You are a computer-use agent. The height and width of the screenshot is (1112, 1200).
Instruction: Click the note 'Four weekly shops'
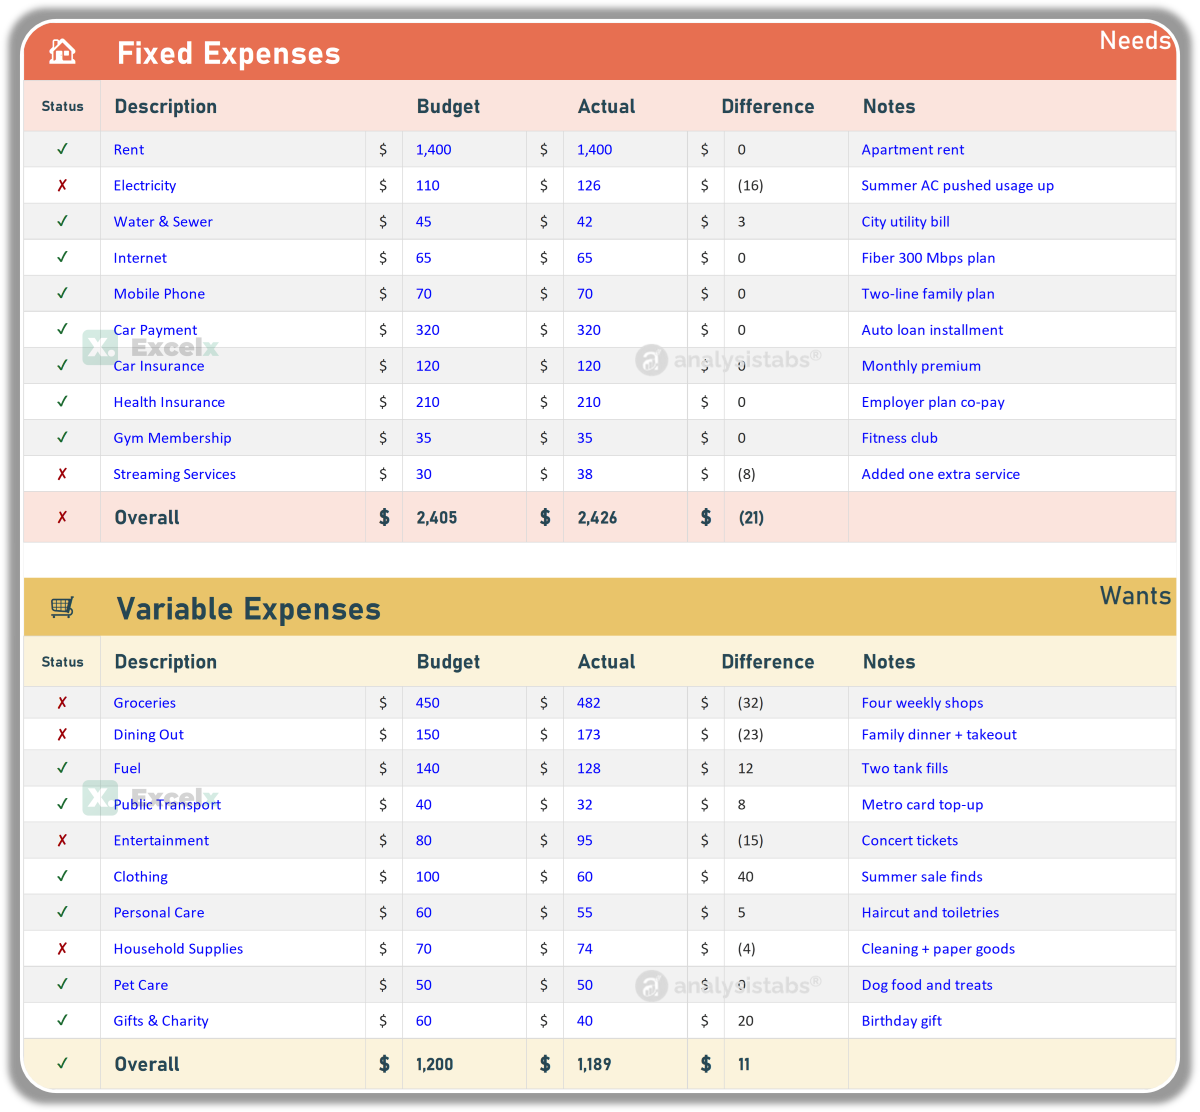tap(923, 703)
